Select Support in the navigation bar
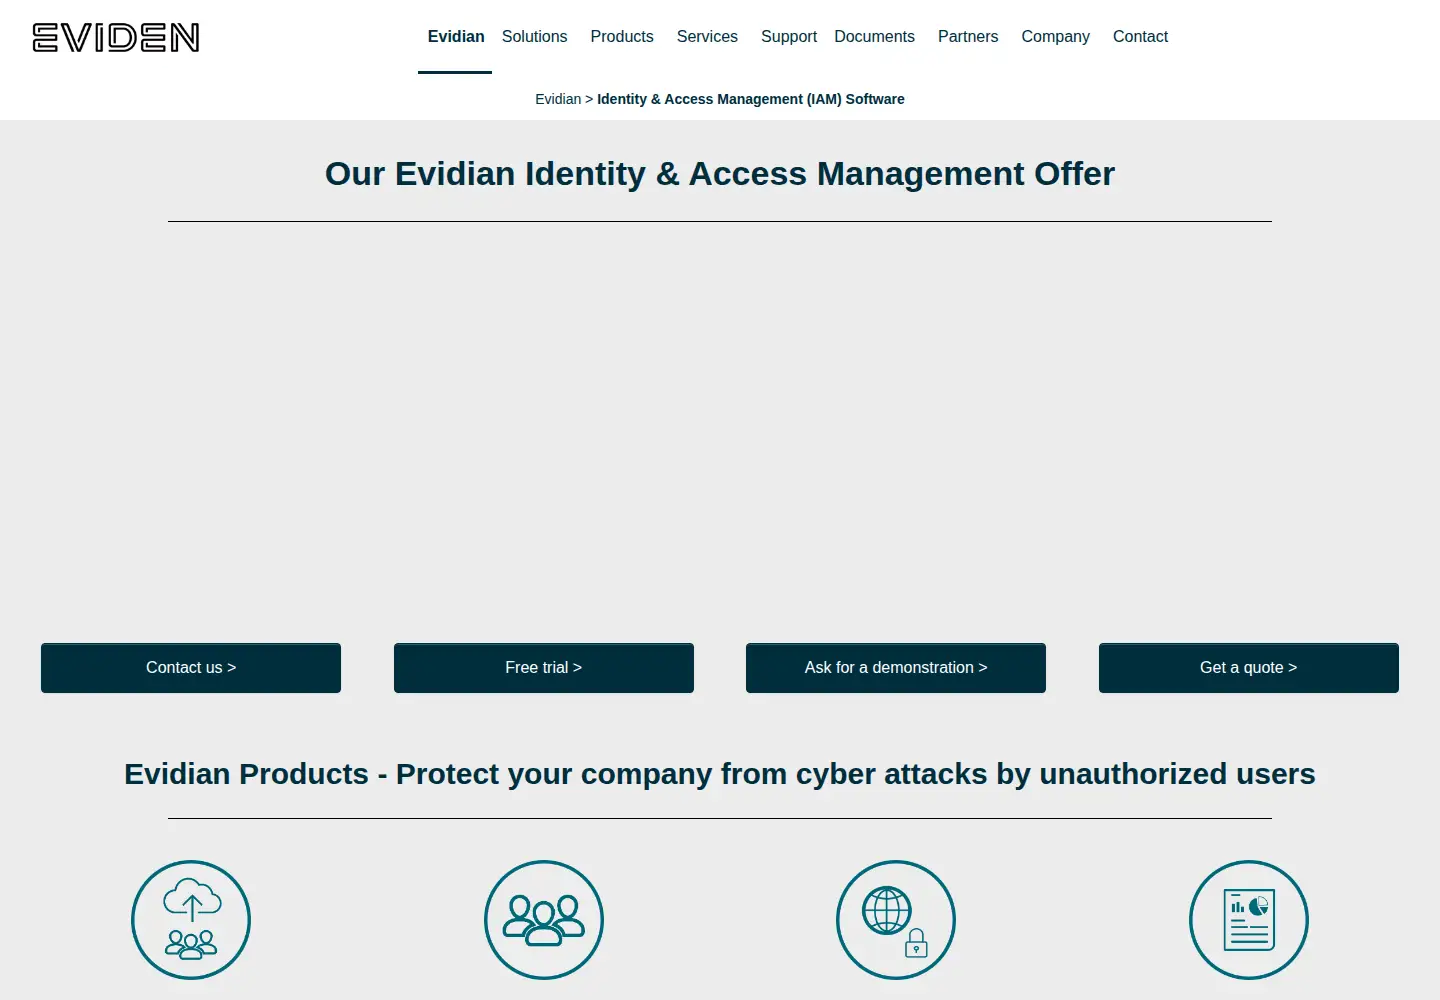Screen dimensions: 1440x1000 tap(789, 37)
